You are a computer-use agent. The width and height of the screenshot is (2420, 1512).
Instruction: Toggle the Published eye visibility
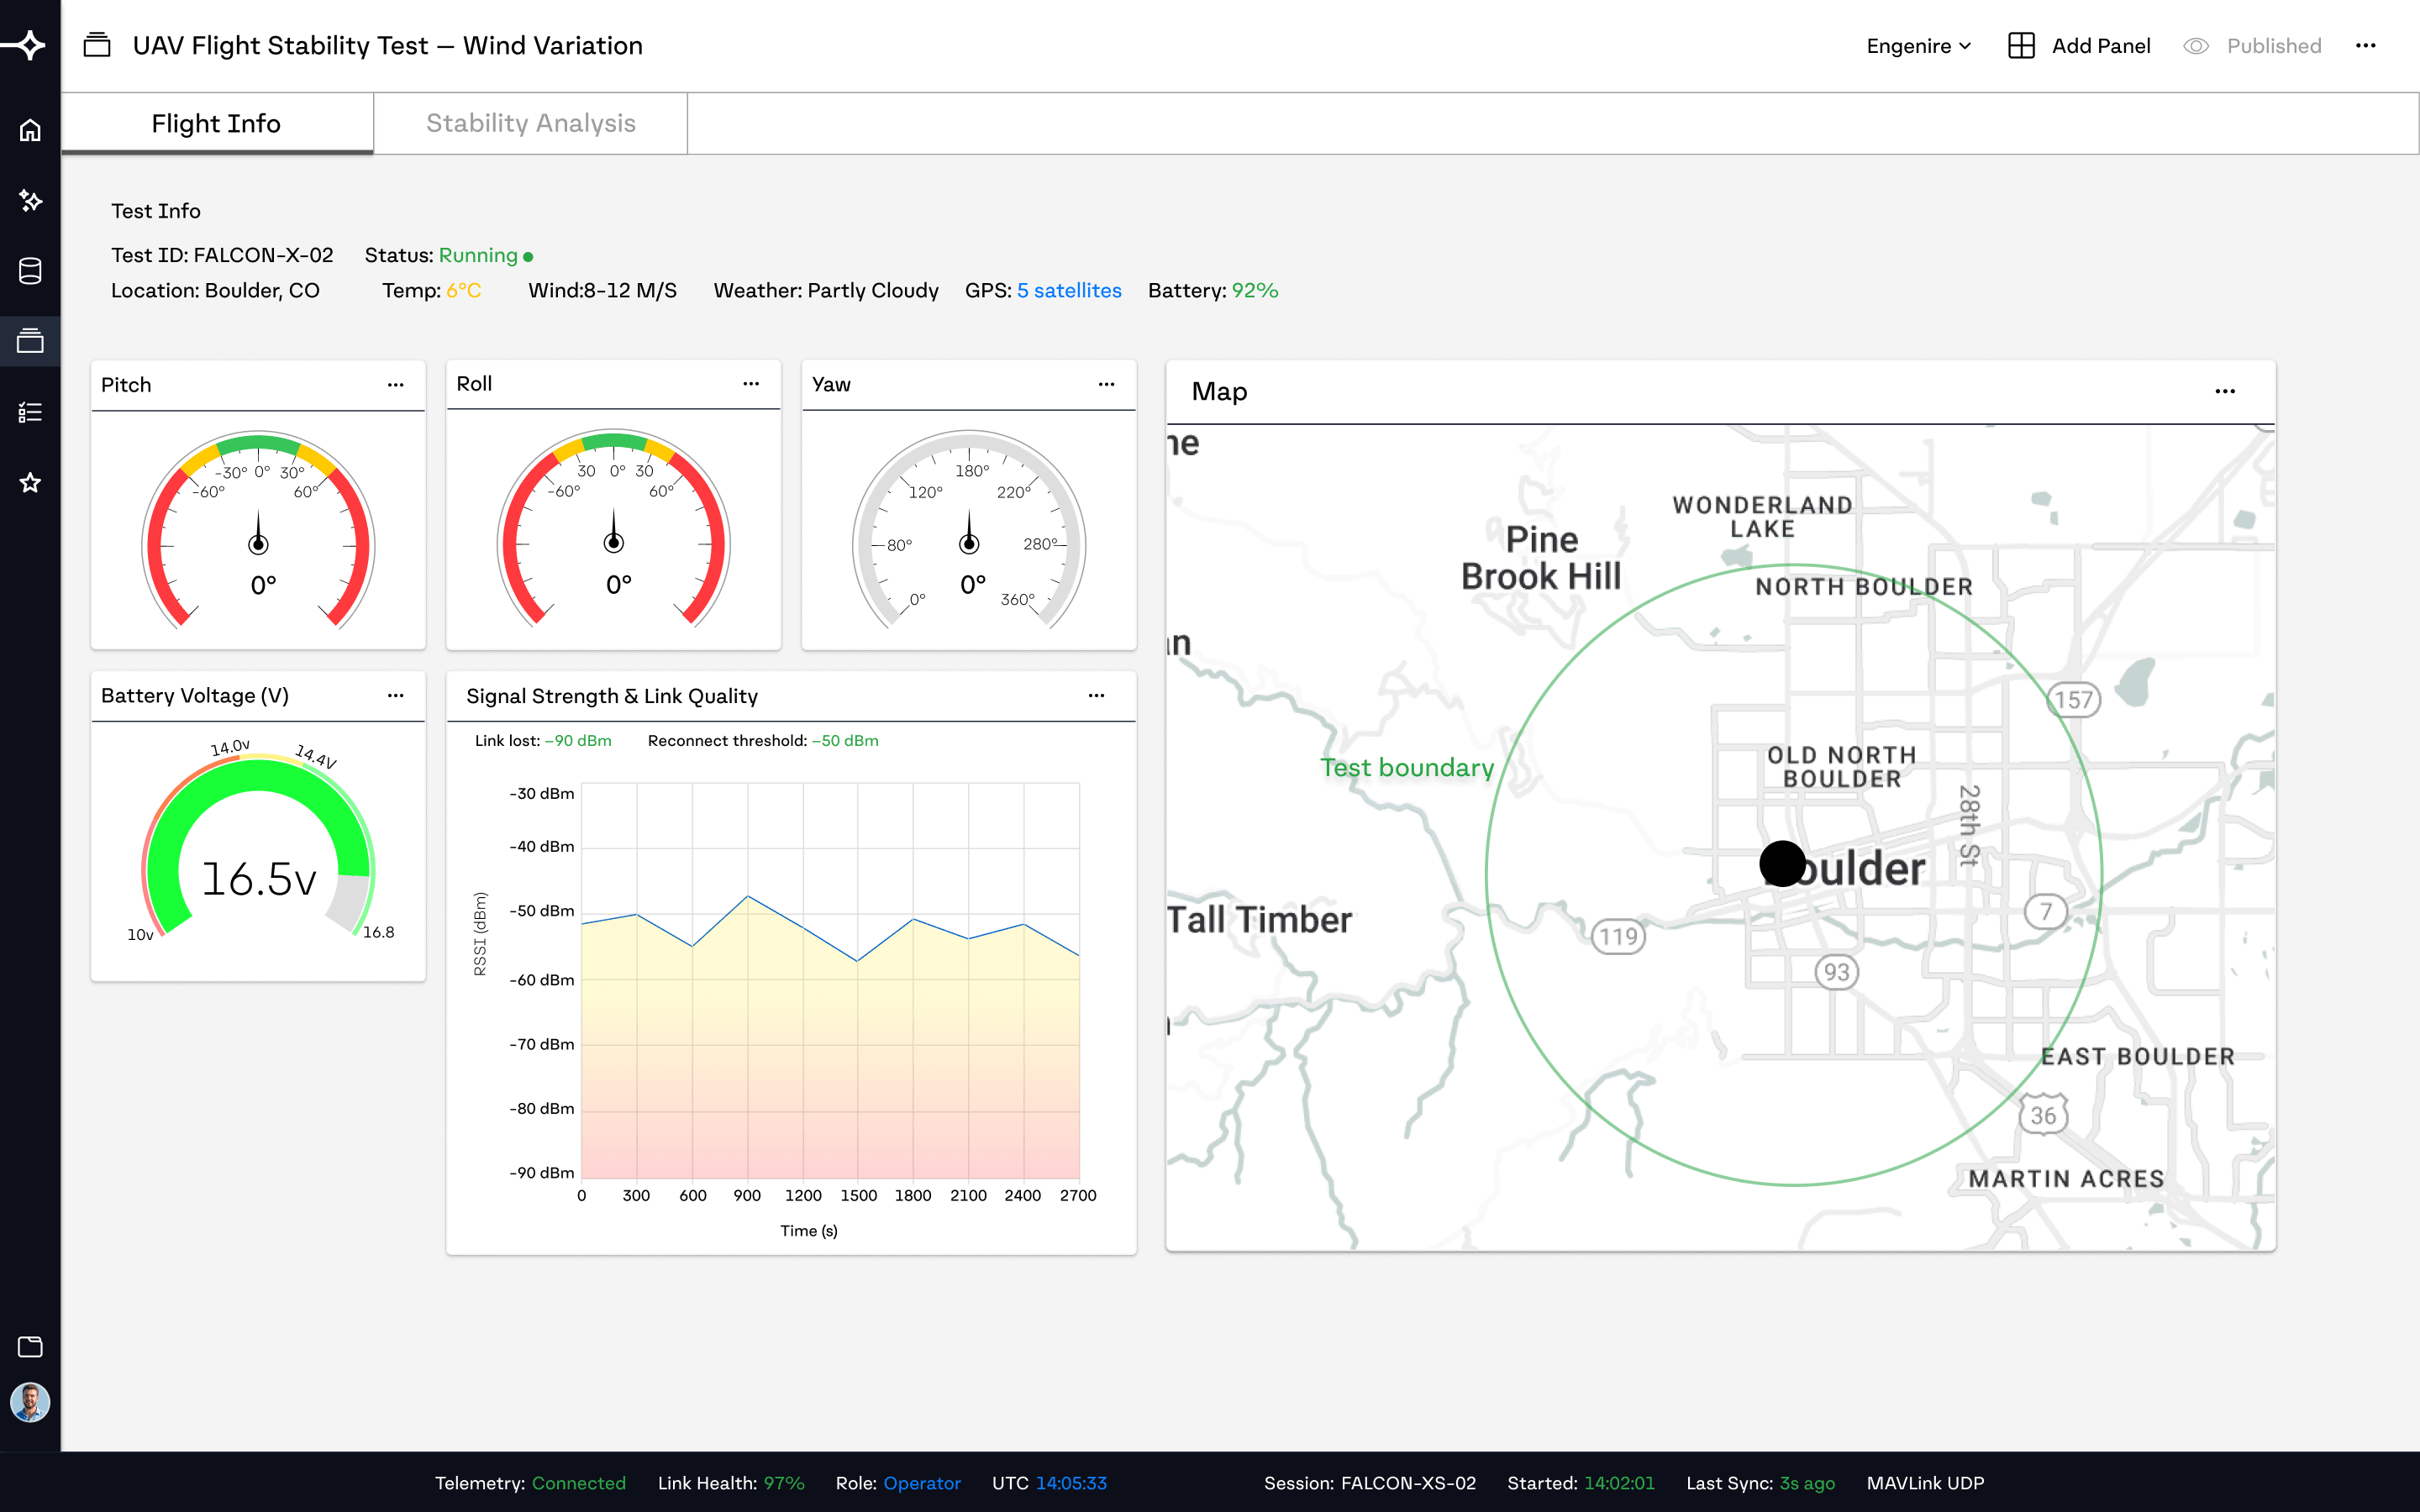point(2195,46)
